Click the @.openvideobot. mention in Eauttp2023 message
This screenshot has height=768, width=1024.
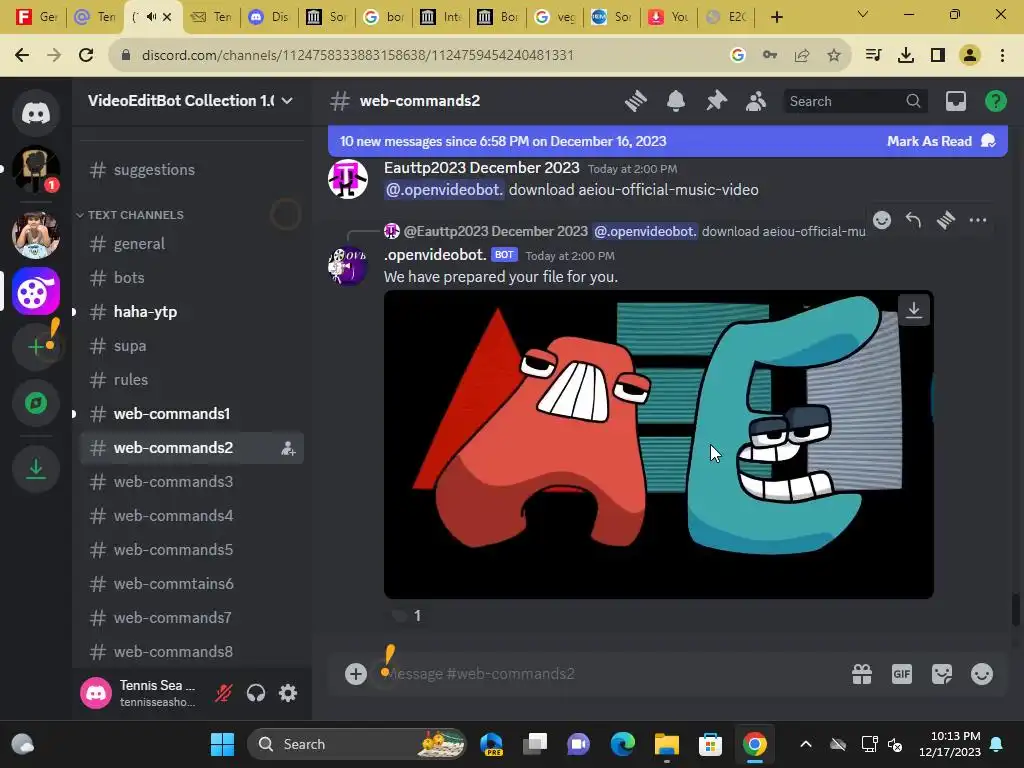(x=444, y=190)
